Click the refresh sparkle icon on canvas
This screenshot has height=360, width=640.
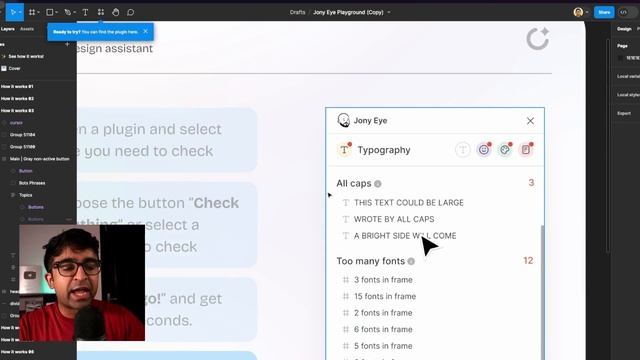click(538, 39)
